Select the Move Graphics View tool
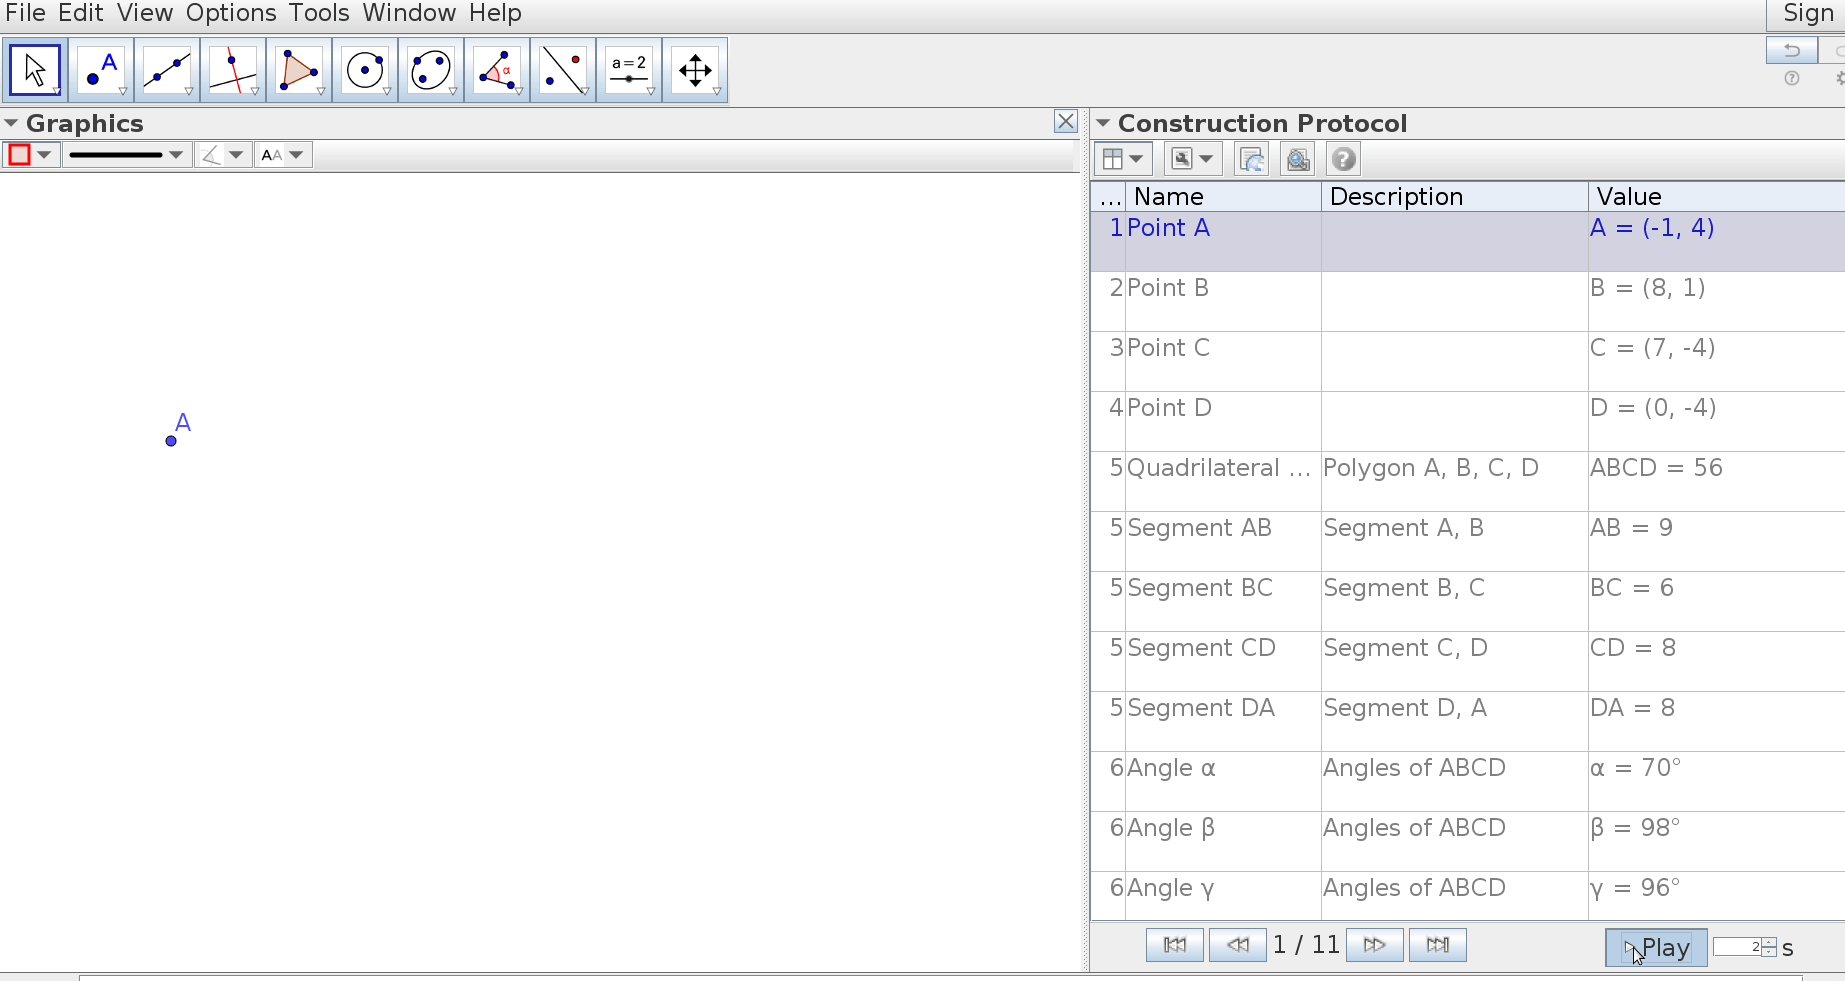The image size is (1845, 981). (x=695, y=70)
